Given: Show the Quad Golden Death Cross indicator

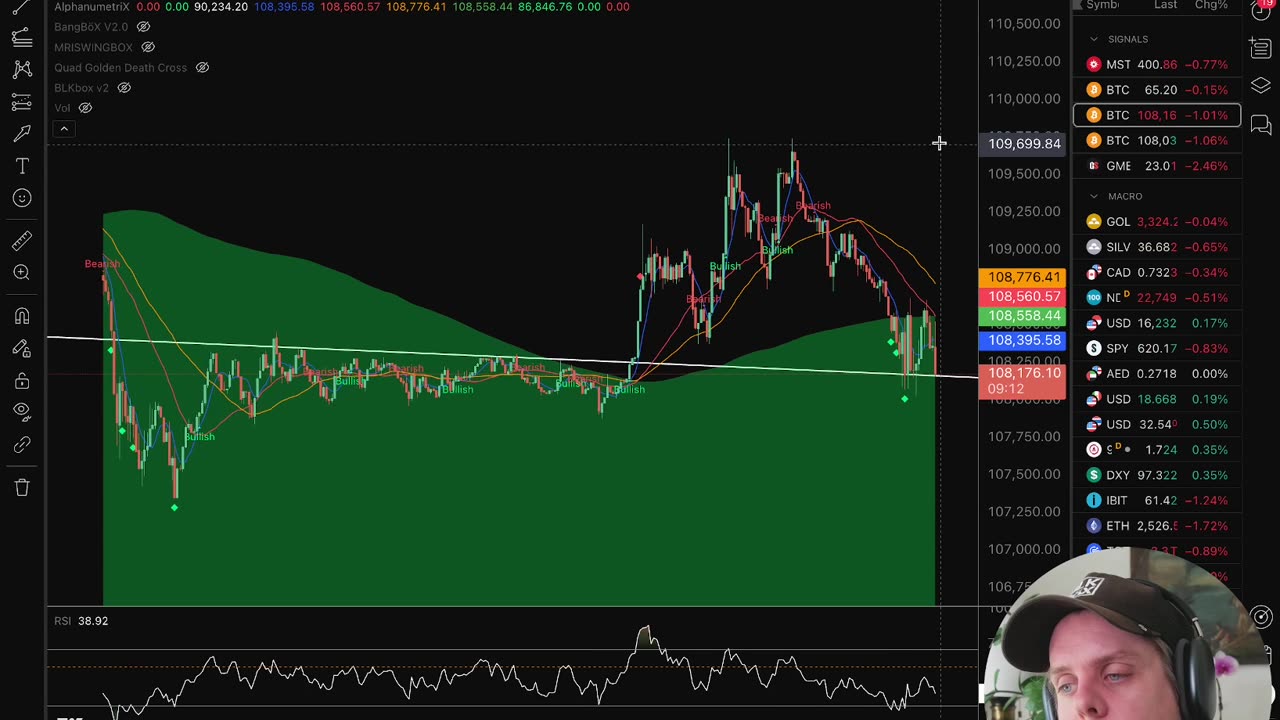Looking at the screenshot, I should tap(202, 67).
